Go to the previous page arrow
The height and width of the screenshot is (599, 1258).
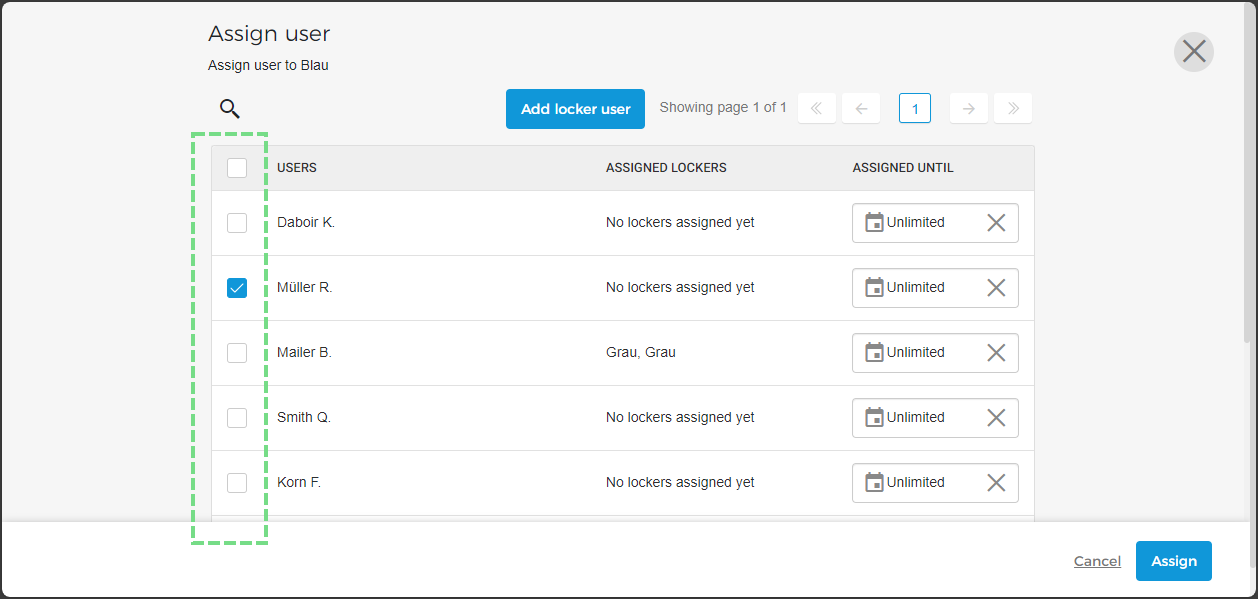(861, 108)
